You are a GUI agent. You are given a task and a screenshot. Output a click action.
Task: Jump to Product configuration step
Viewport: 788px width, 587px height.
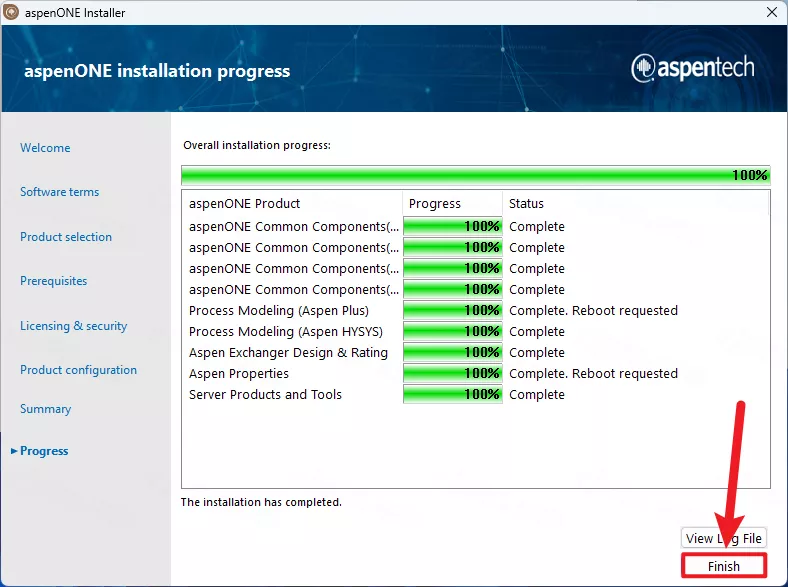[x=78, y=370]
